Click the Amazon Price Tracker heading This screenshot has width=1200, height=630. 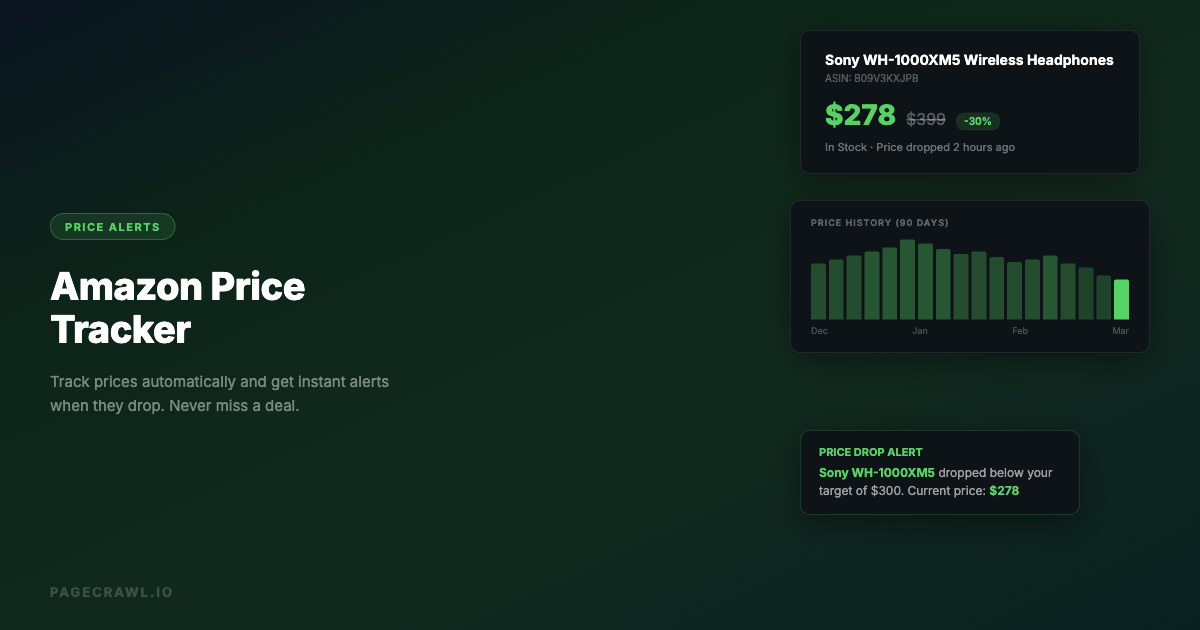coord(178,307)
